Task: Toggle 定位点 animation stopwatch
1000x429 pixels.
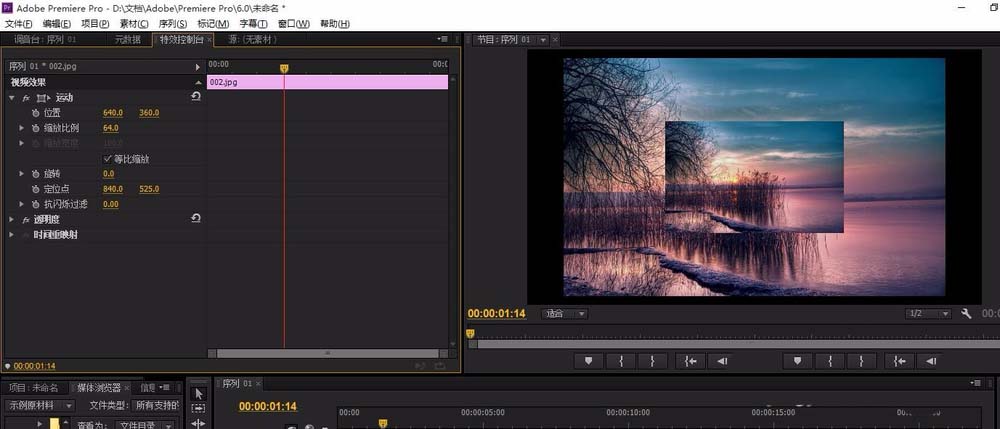Action: click(36, 189)
